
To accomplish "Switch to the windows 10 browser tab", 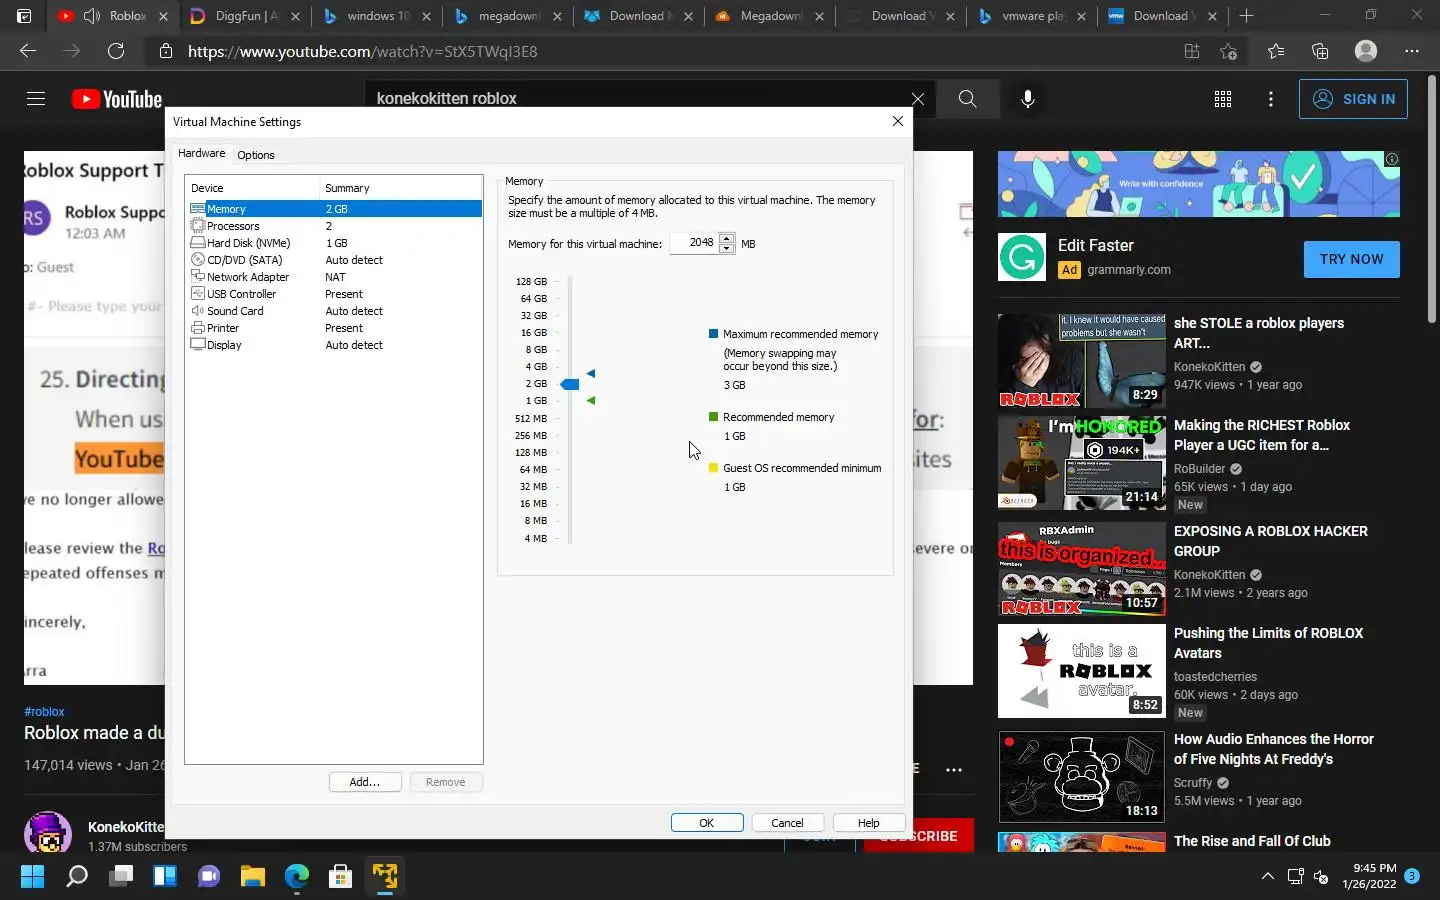I will [x=377, y=16].
